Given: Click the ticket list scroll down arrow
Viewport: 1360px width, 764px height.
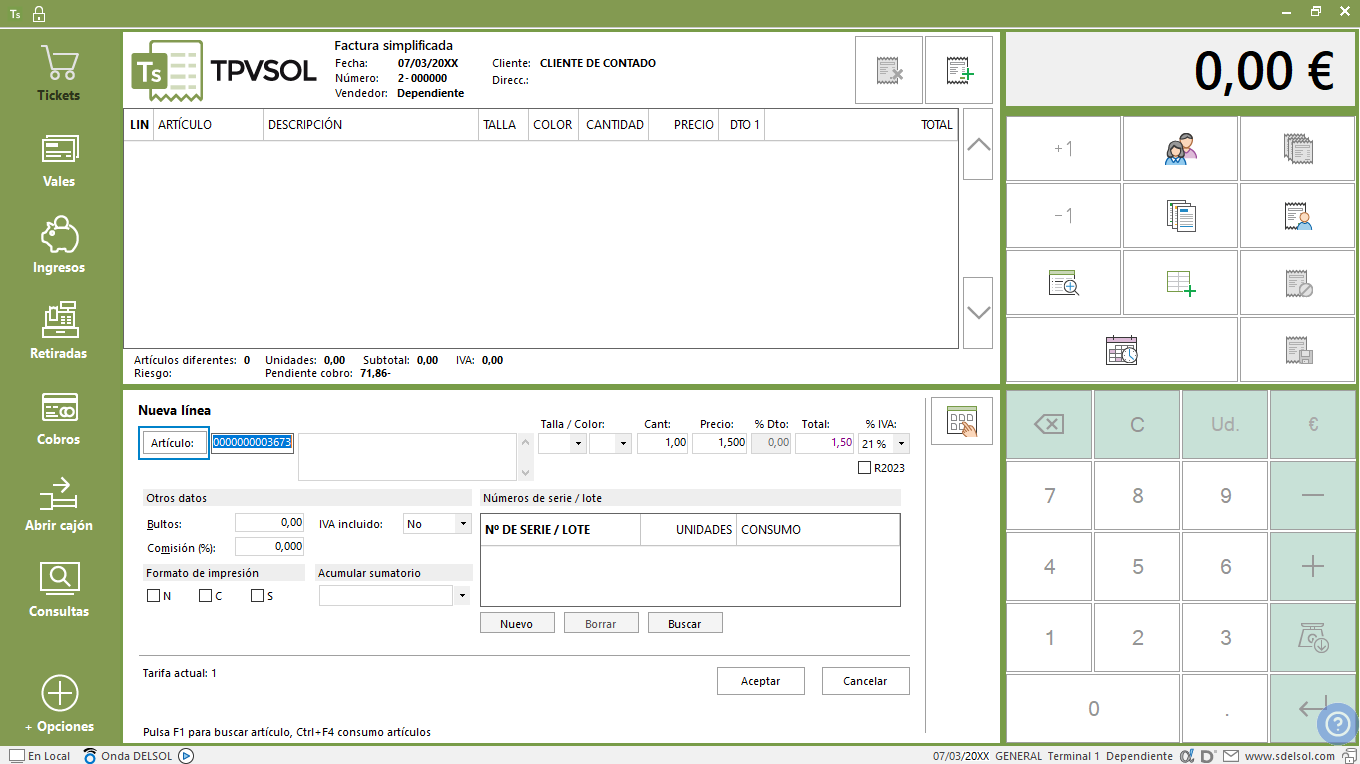Looking at the screenshot, I should 978,313.
